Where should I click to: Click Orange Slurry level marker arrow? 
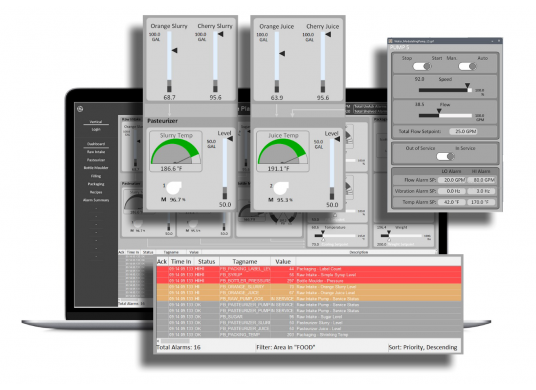175,50
